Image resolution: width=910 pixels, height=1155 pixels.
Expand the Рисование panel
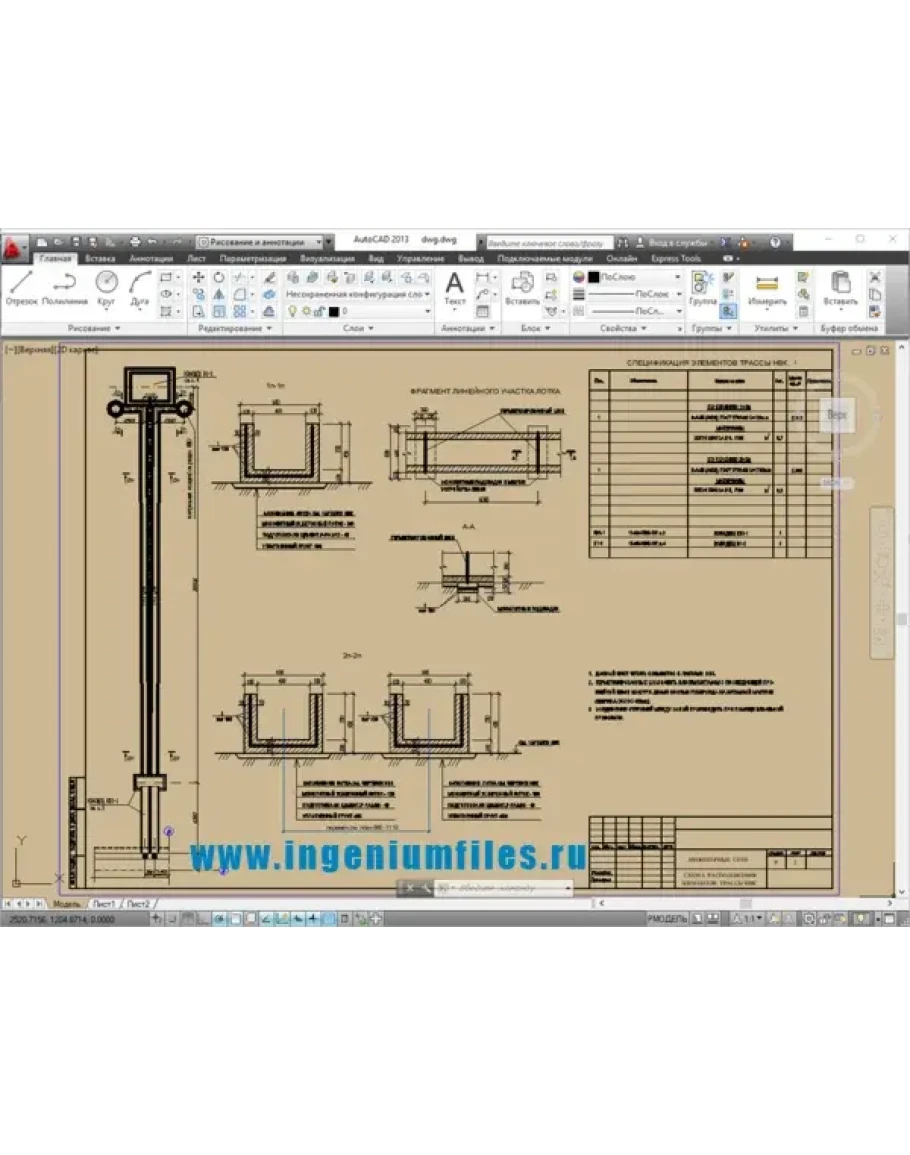[94, 328]
